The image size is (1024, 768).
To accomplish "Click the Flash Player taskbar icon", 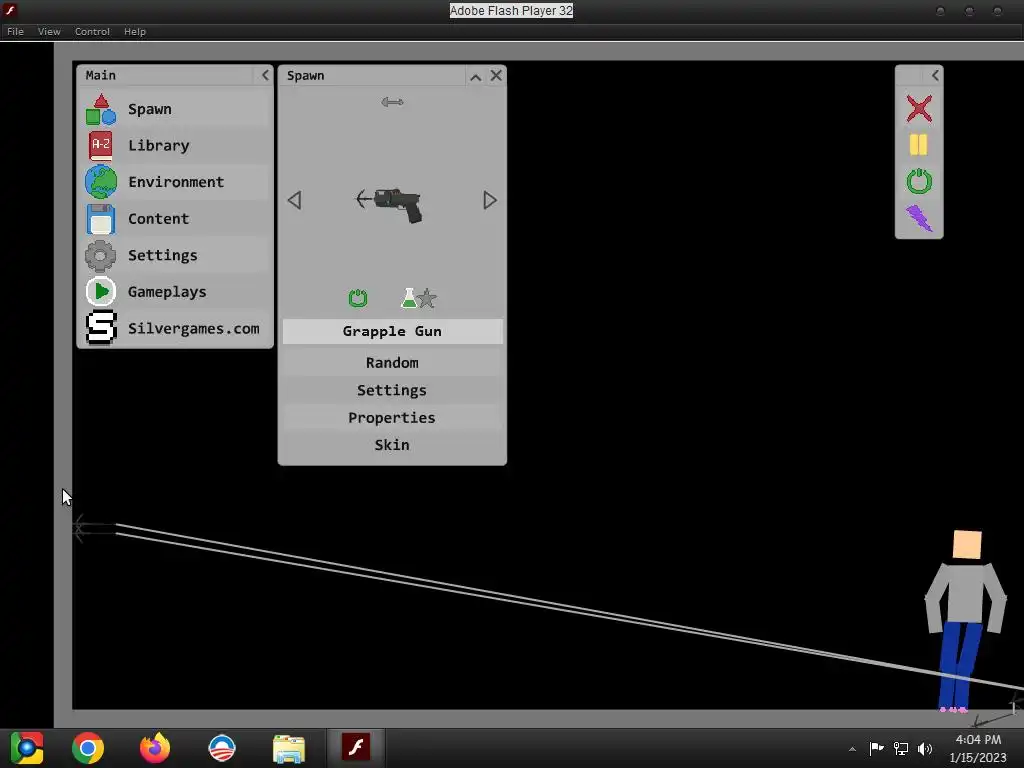I will pos(356,747).
